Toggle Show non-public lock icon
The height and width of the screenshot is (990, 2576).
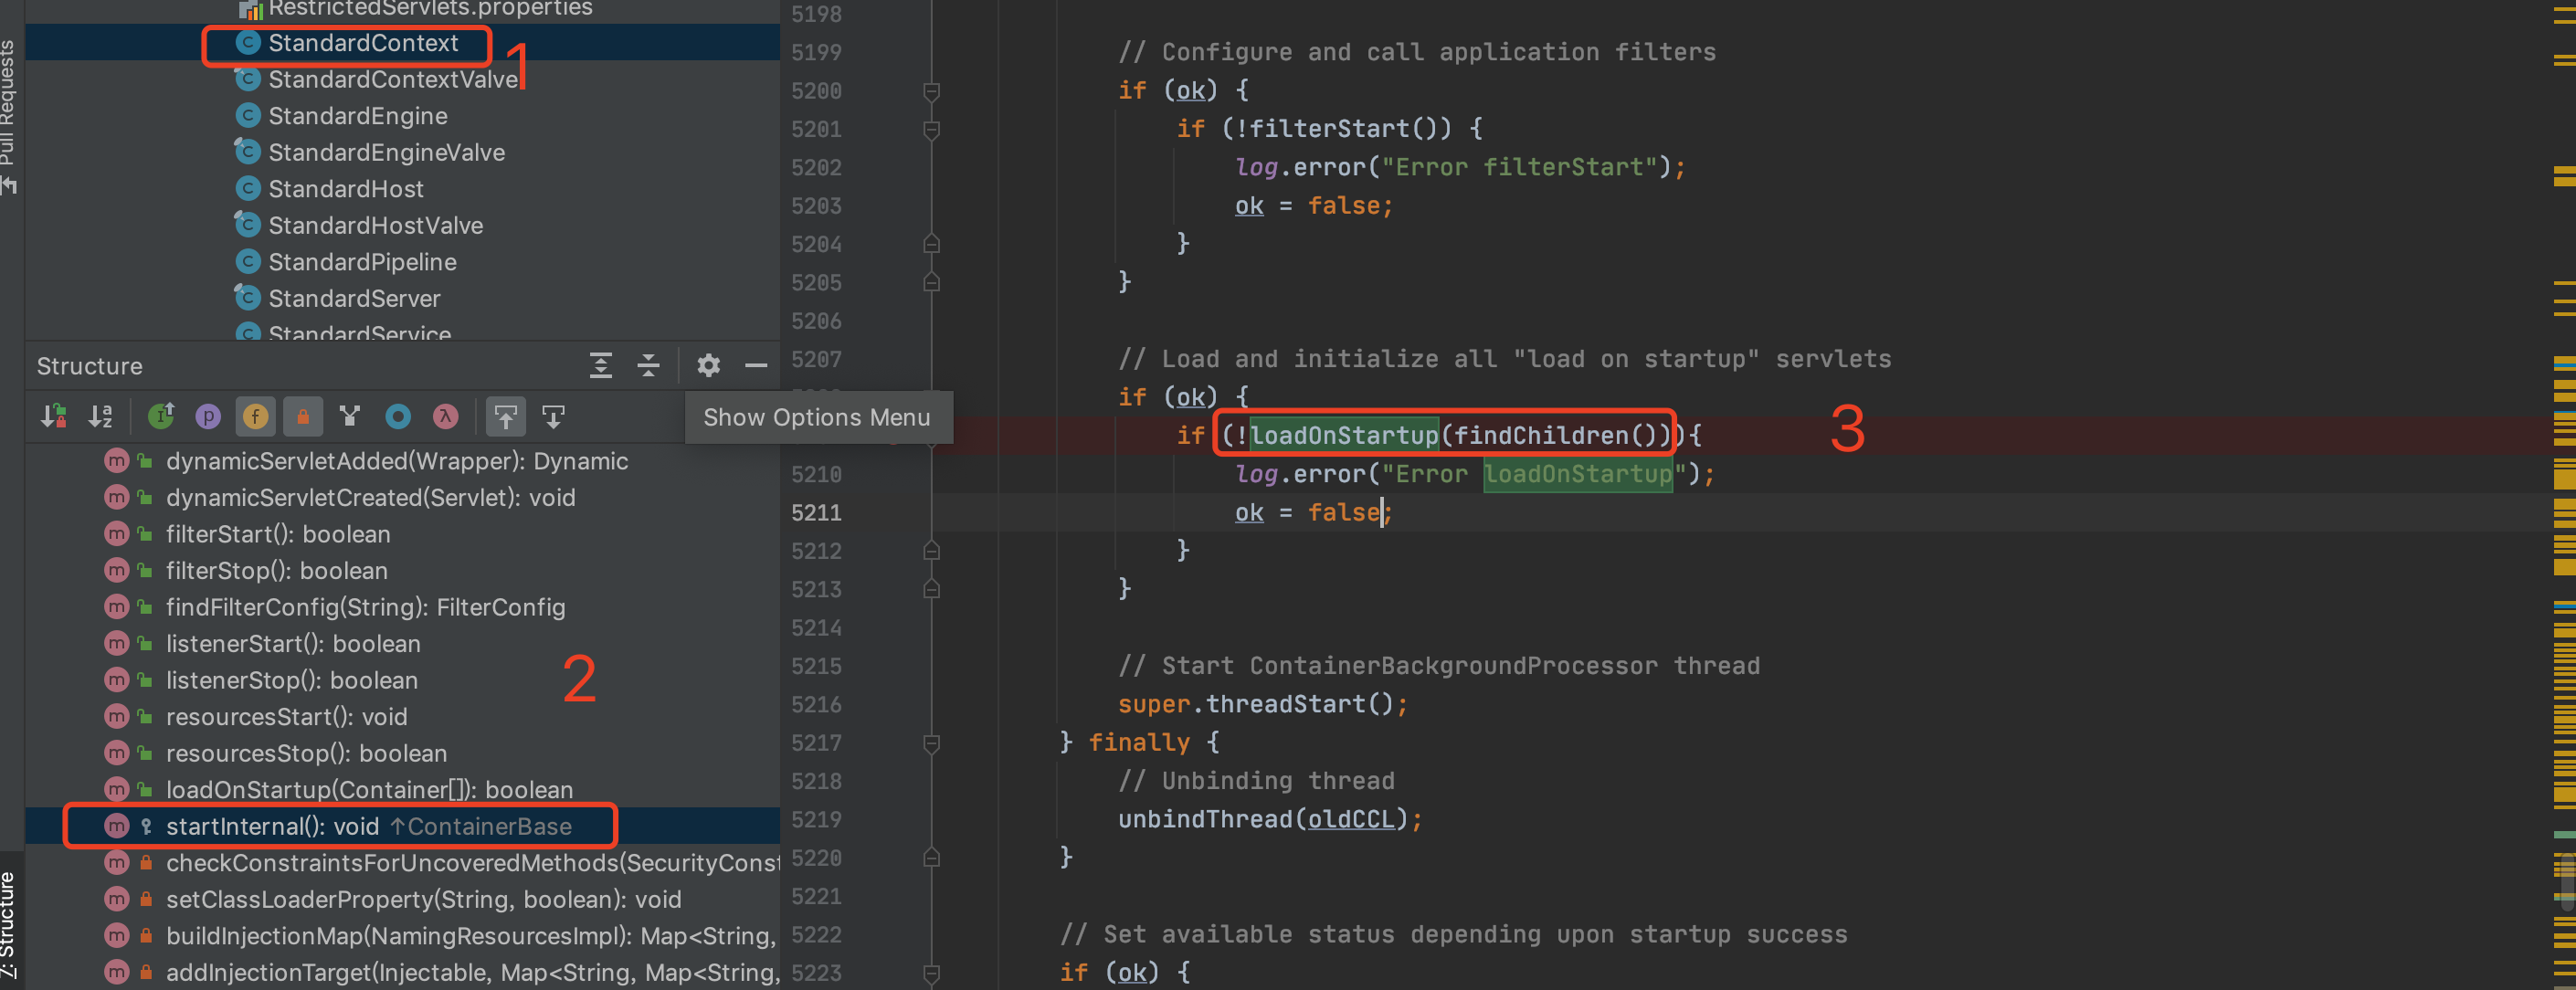click(303, 416)
